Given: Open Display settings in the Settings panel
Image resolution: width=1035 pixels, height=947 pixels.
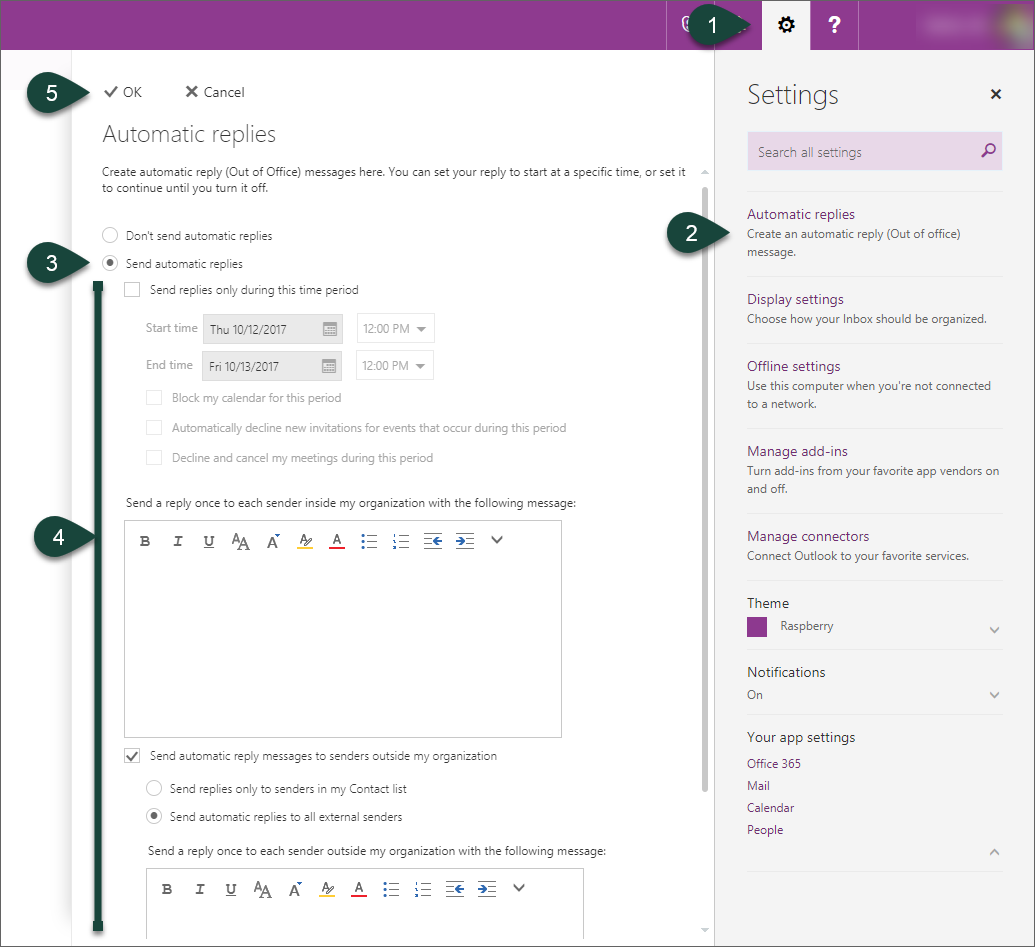Looking at the screenshot, I should coord(795,299).
